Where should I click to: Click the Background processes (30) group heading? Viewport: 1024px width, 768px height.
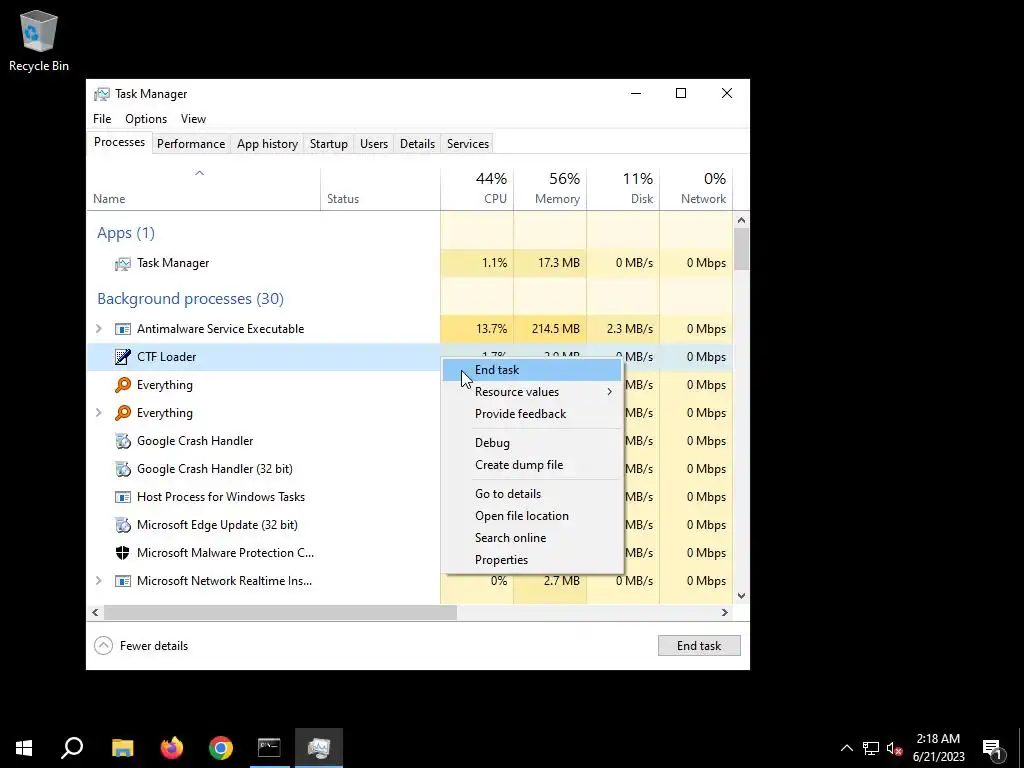190,299
